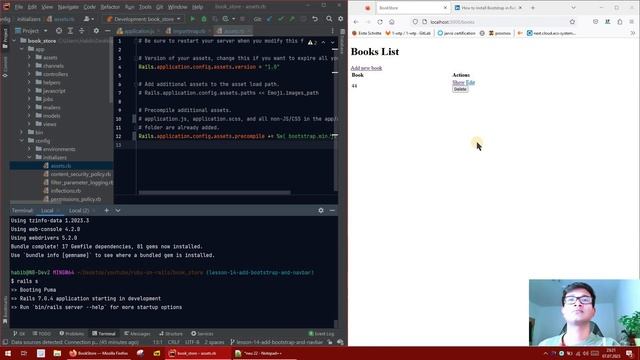Go back in Firefox

pos(356,22)
